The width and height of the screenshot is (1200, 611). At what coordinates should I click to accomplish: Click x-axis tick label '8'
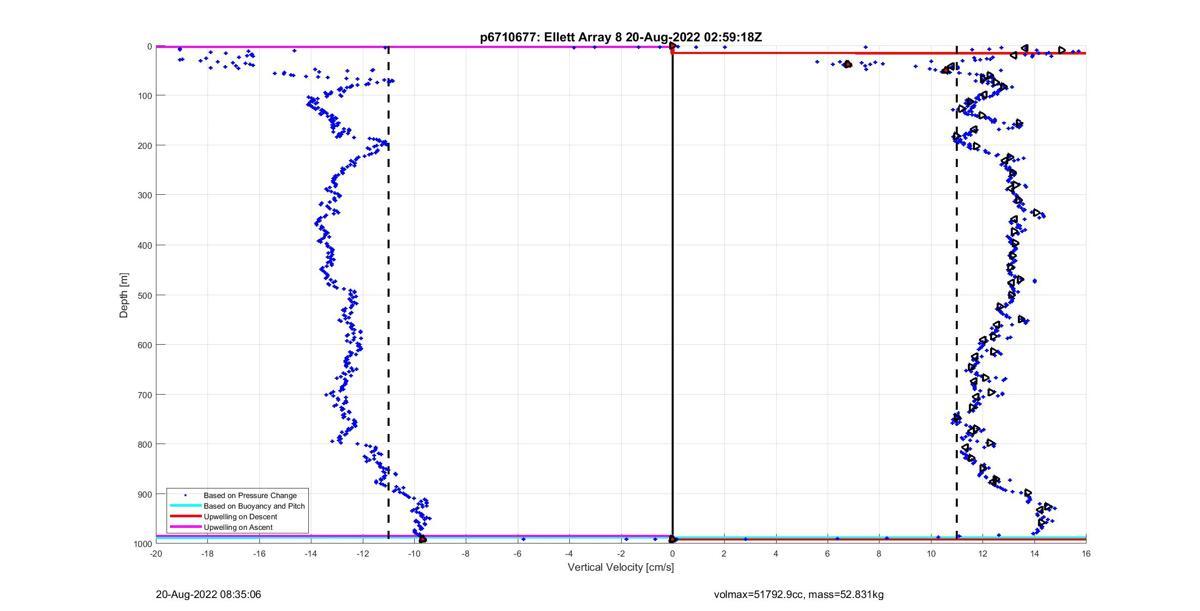[879, 553]
